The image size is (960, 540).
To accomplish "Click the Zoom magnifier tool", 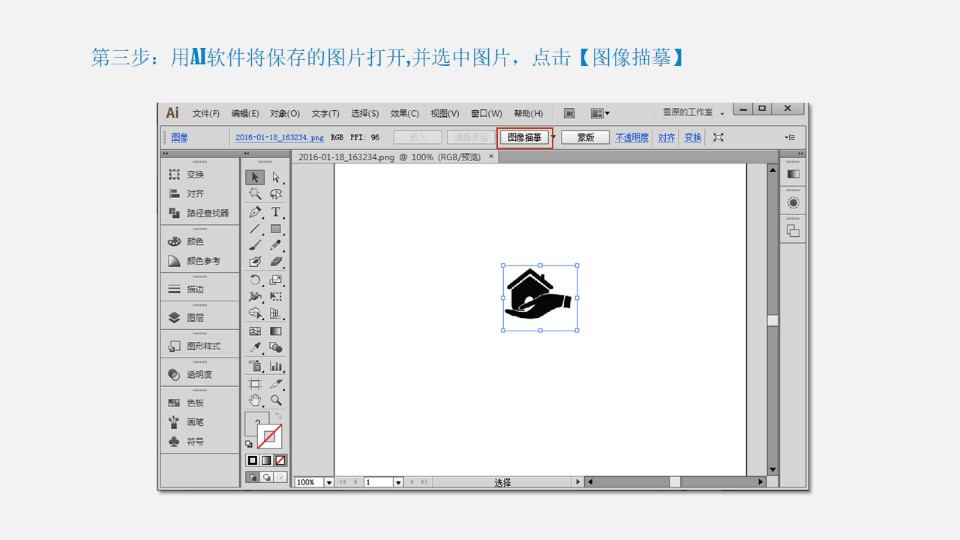I will pos(276,400).
